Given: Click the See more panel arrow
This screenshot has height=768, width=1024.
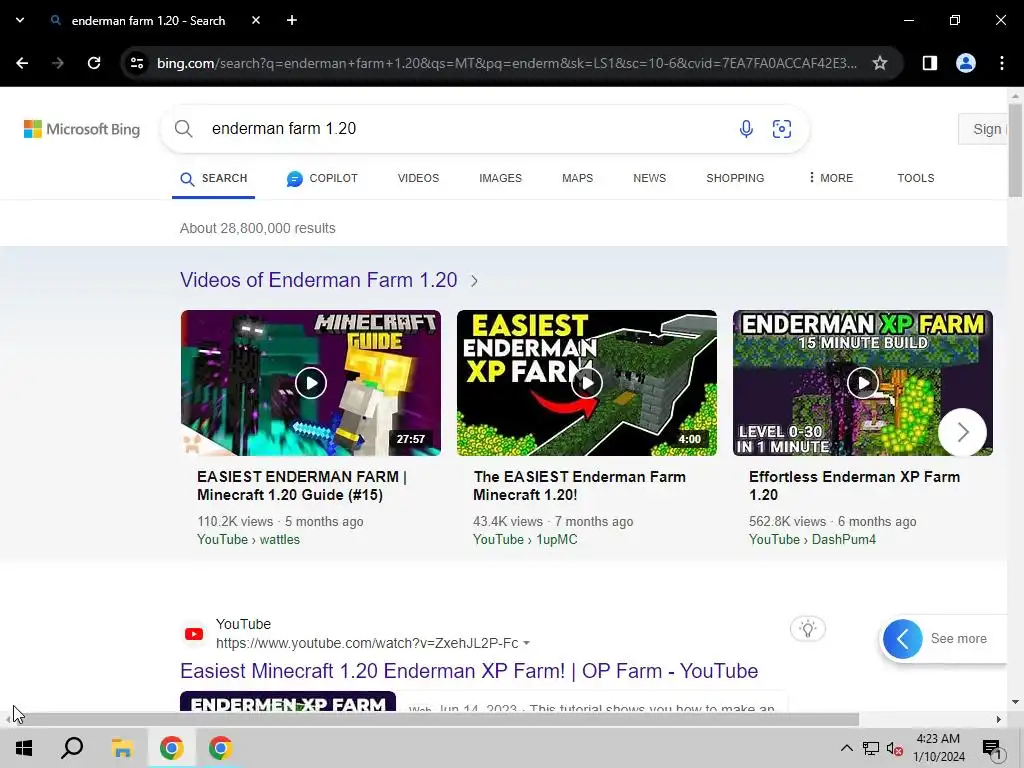Looking at the screenshot, I should tap(903, 639).
